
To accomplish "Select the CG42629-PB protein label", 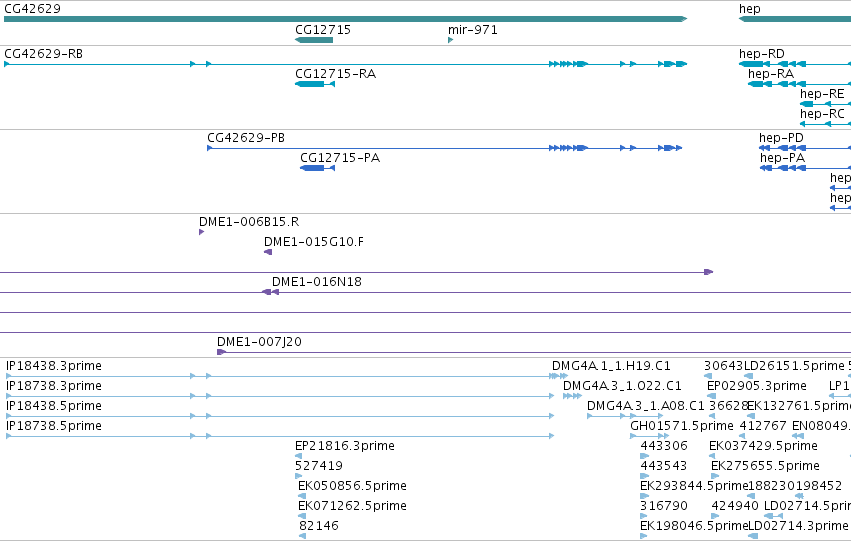I will pos(246,138).
